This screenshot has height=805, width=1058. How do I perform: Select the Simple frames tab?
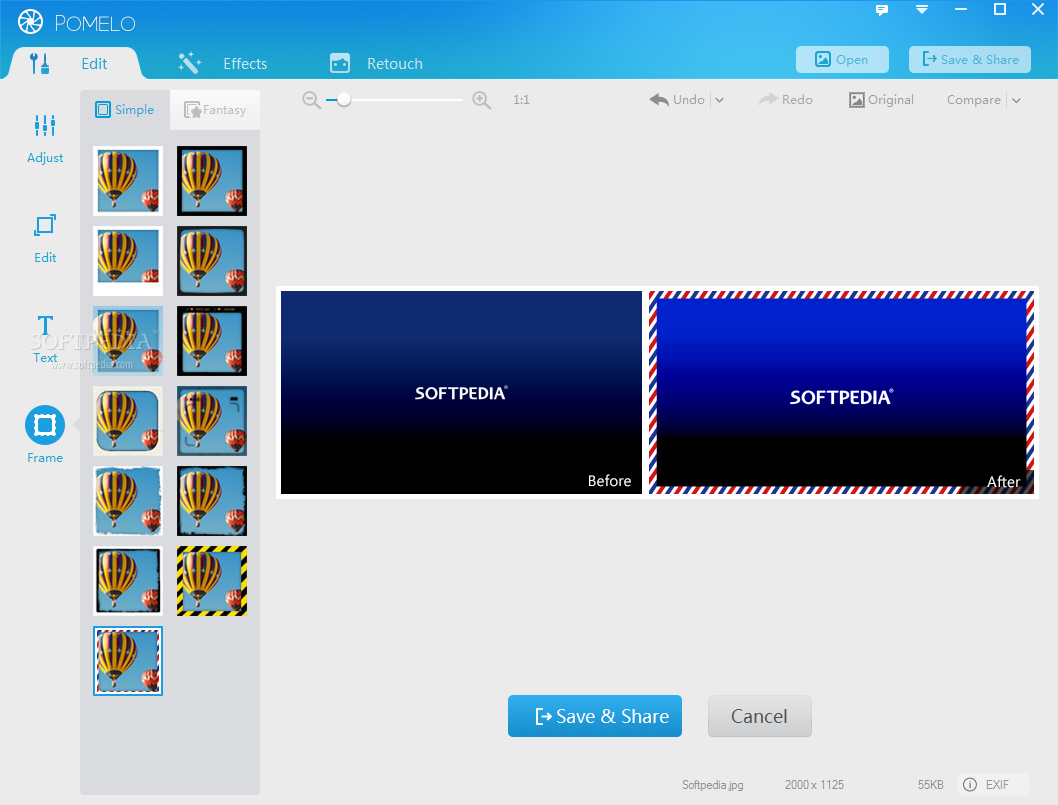125,109
